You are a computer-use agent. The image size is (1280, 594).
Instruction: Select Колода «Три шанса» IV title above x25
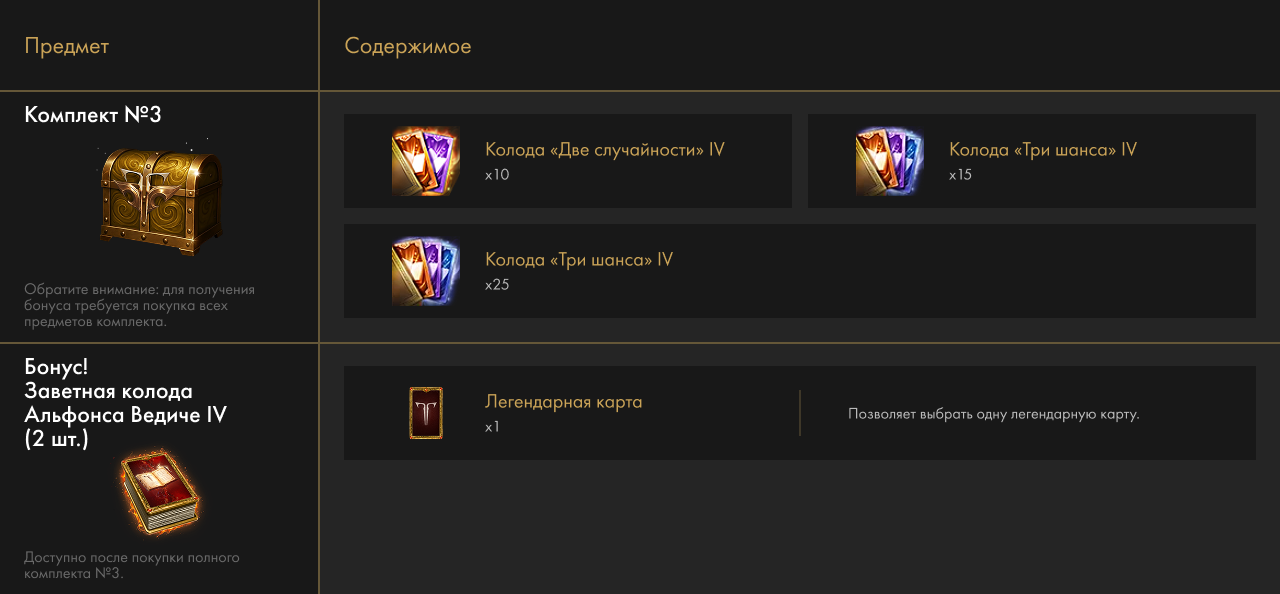[x=579, y=260]
